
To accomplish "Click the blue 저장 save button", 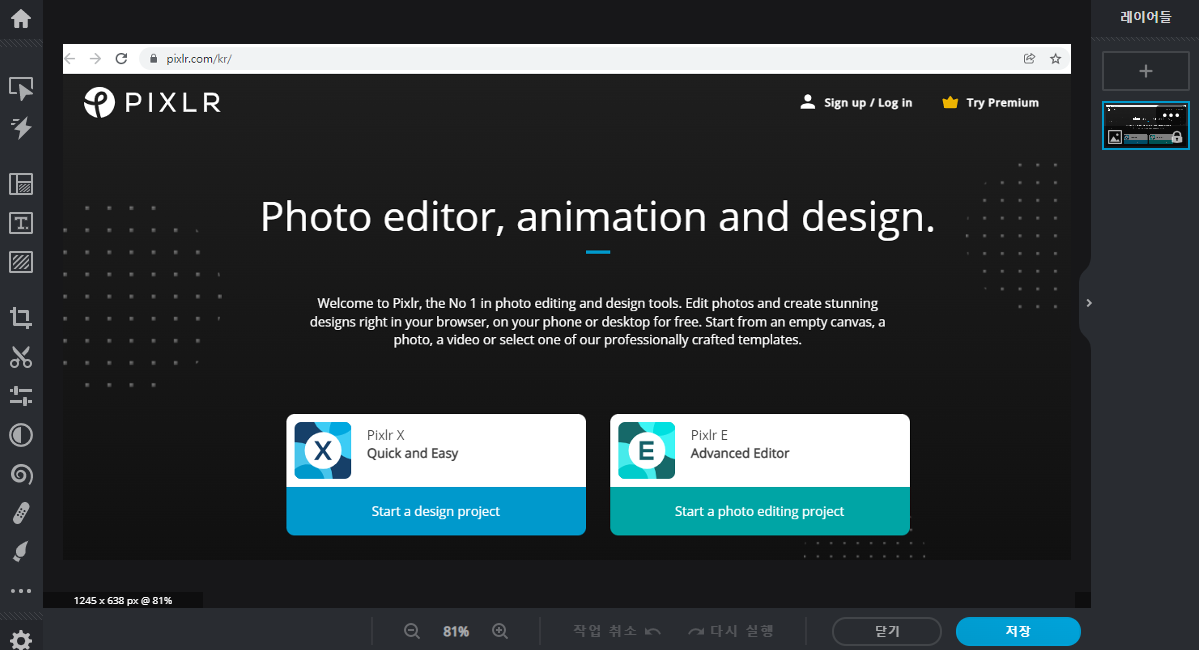I will (1018, 632).
